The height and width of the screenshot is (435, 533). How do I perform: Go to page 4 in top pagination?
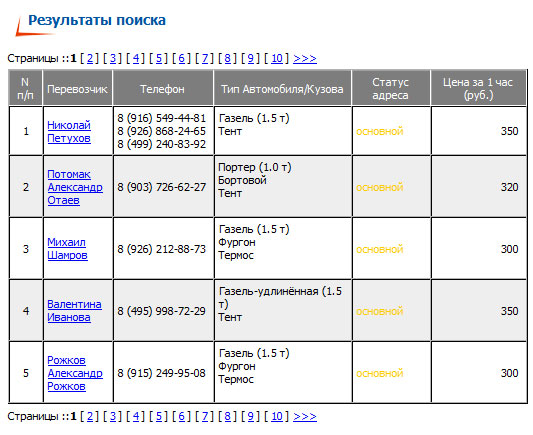pyautogui.click(x=136, y=58)
